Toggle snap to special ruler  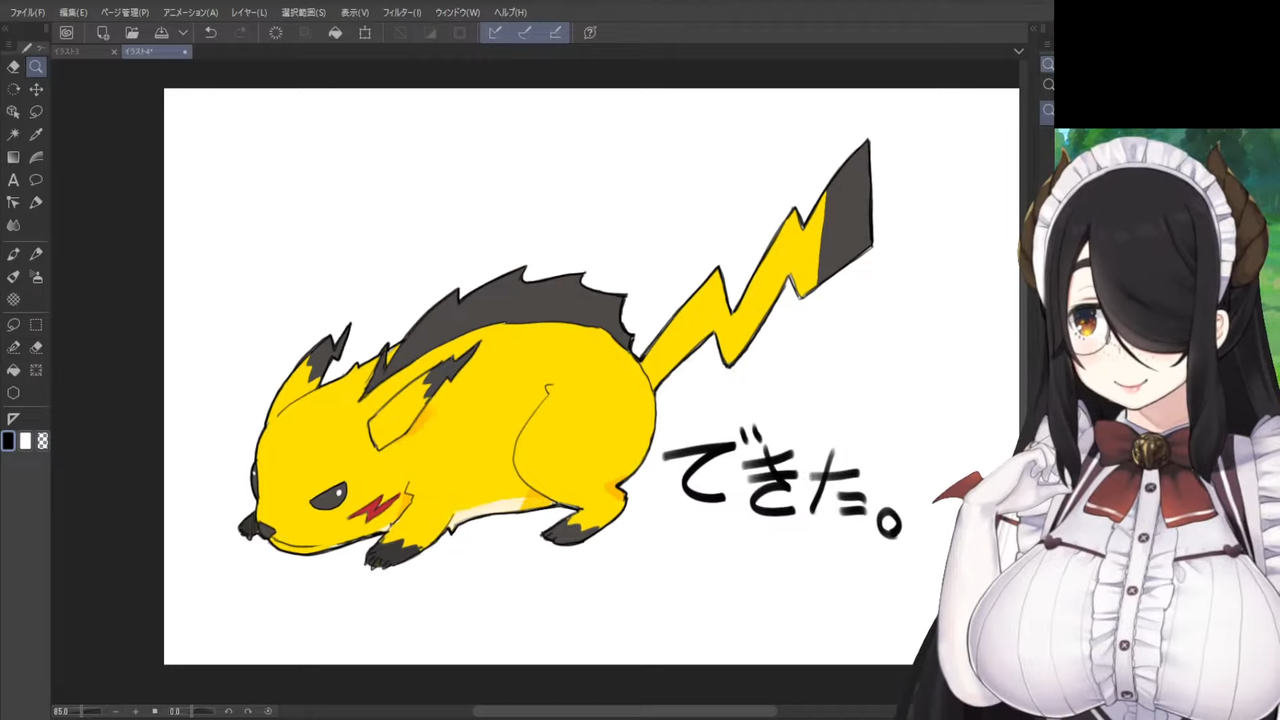[x=525, y=33]
